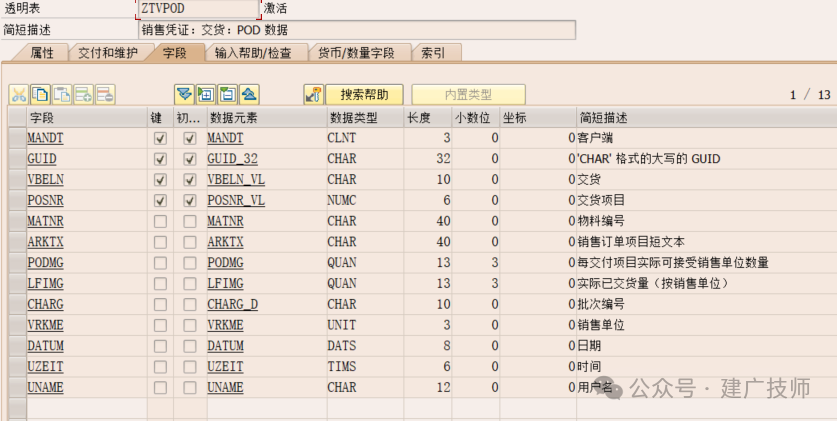Open data element CHARG_D link
Image resolution: width=837 pixels, height=421 pixels.
232,305
